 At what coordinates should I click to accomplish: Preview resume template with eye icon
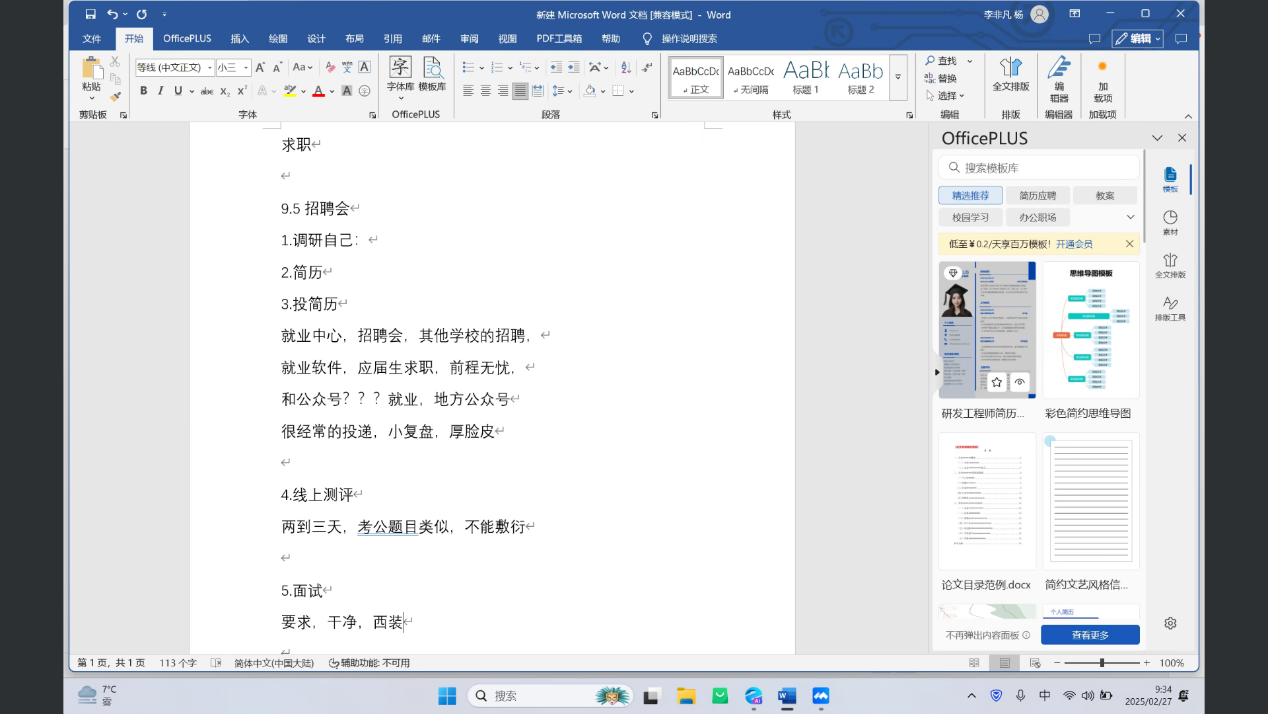[1020, 382]
